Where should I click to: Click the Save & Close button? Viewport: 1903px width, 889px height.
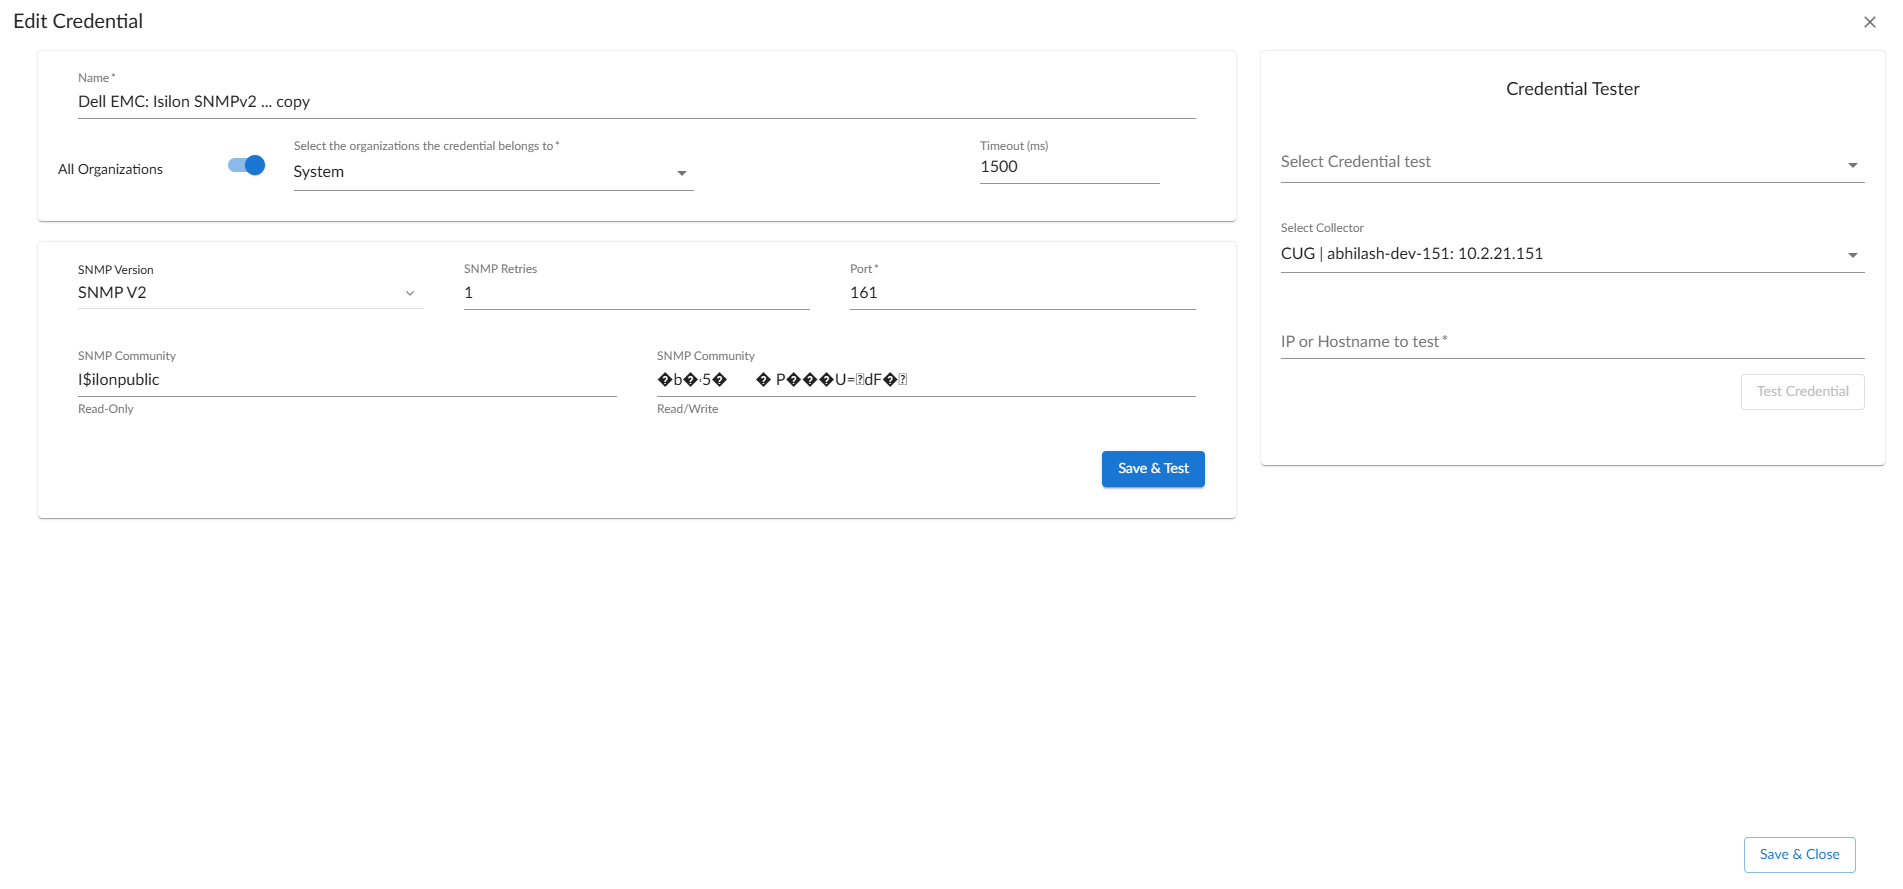tap(1799, 854)
